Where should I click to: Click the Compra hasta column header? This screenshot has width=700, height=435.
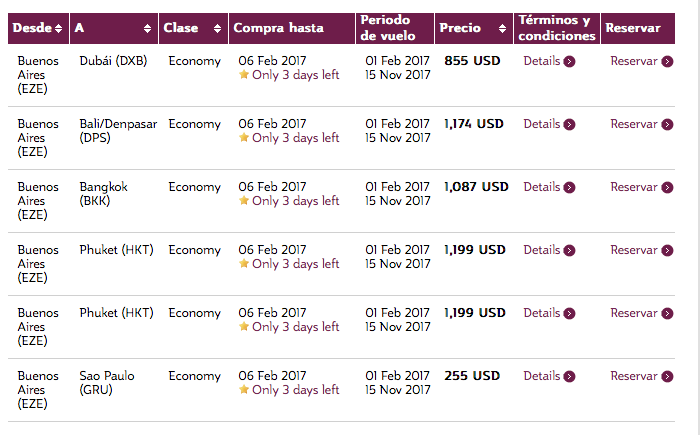tap(279, 28)
